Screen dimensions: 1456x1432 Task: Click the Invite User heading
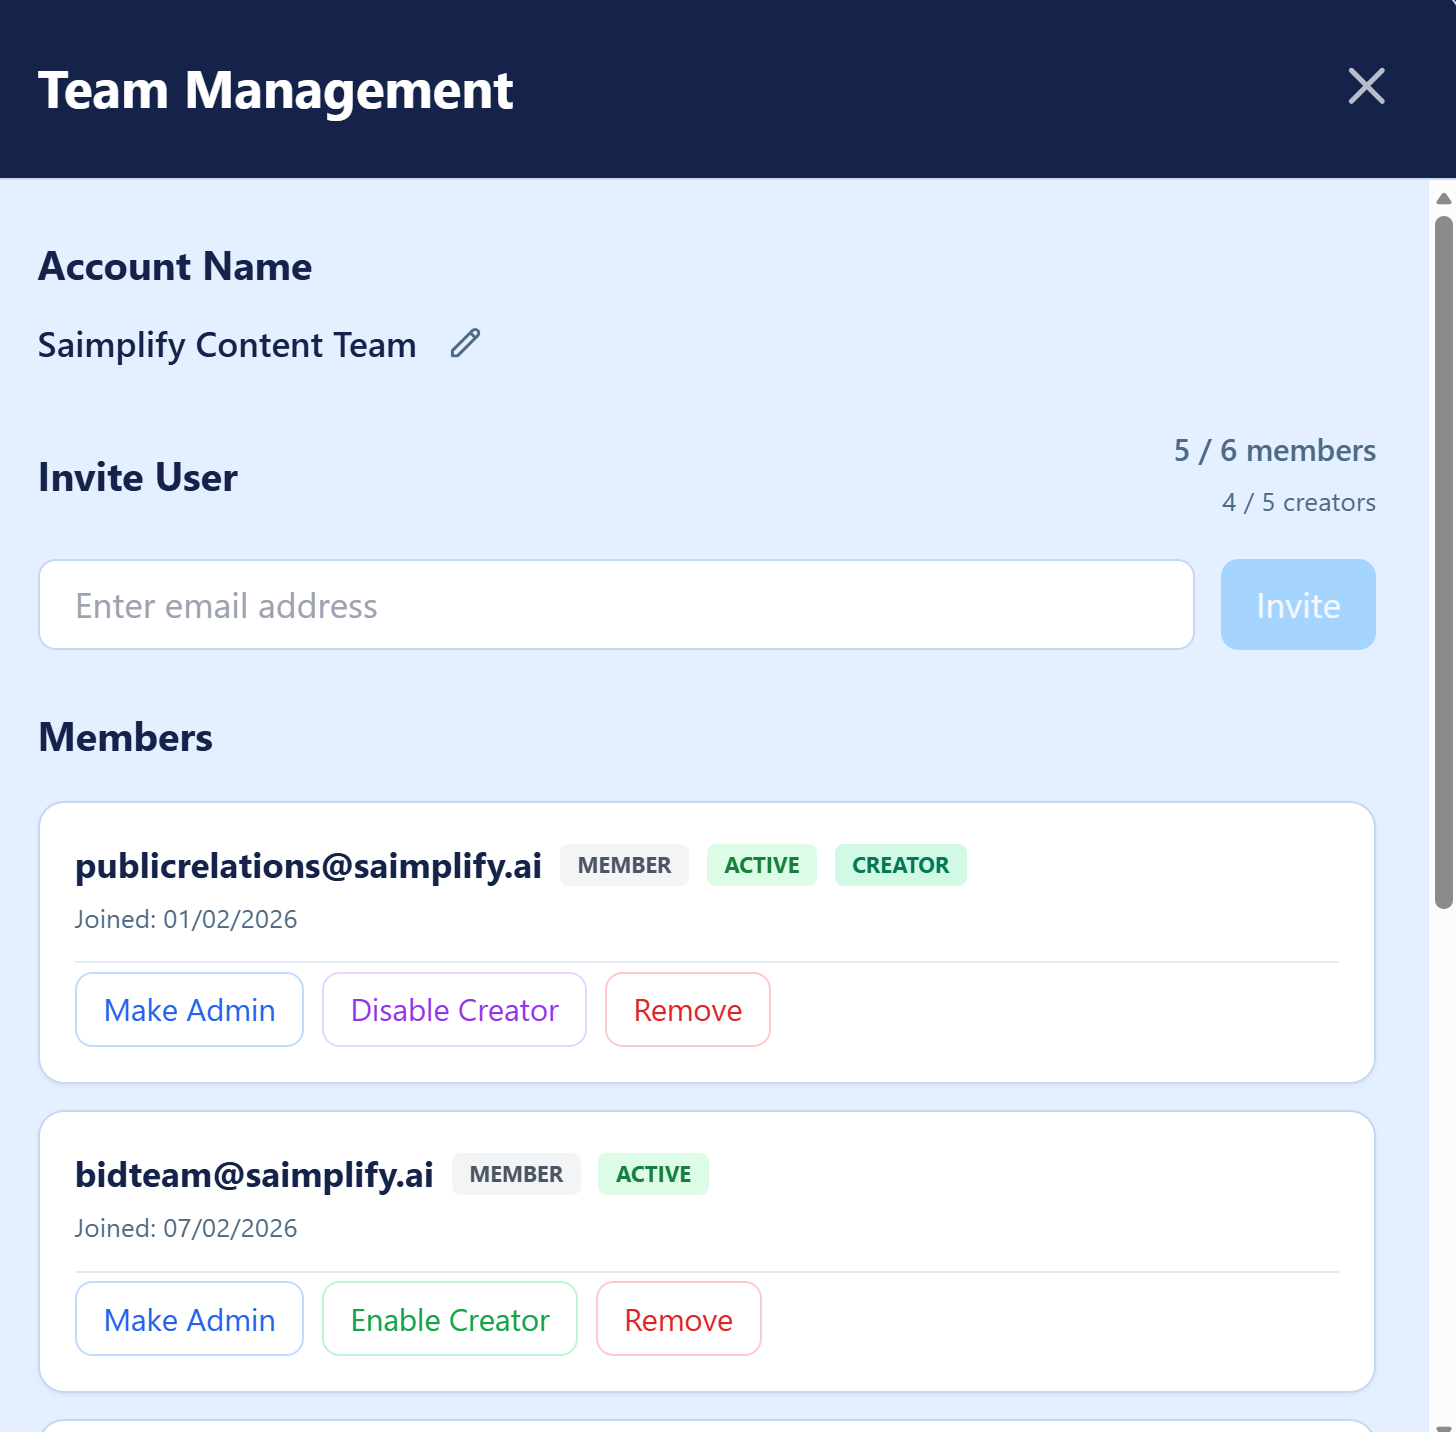pos(138,477)
